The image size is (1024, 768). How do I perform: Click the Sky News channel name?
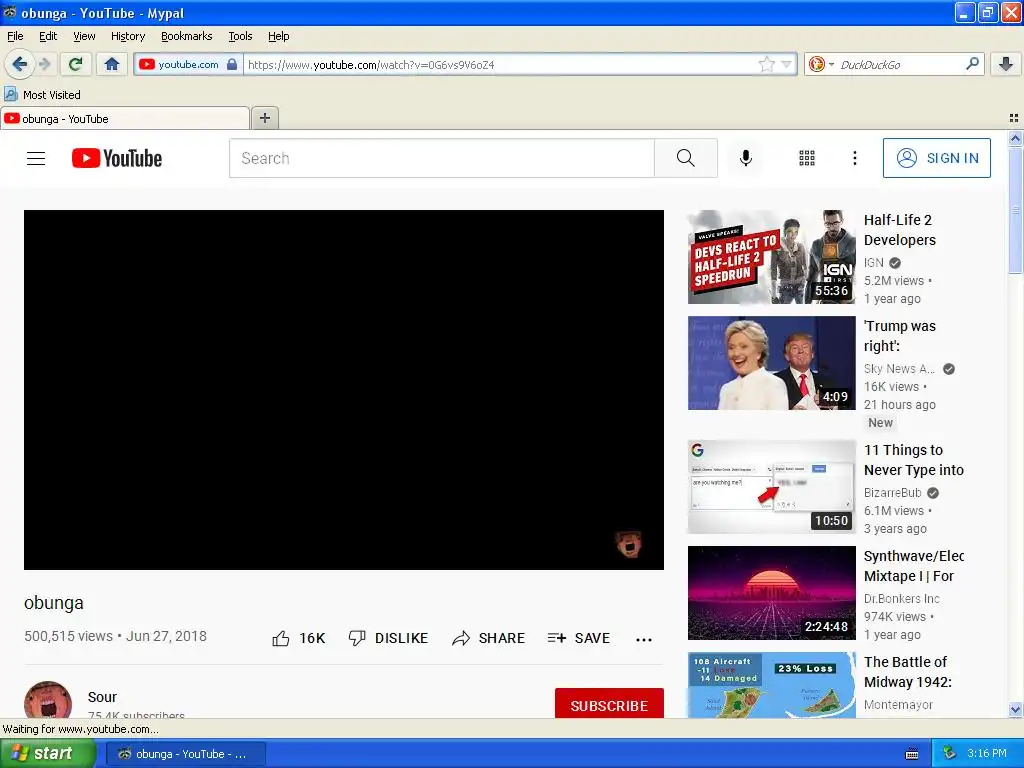click(899, 368)
